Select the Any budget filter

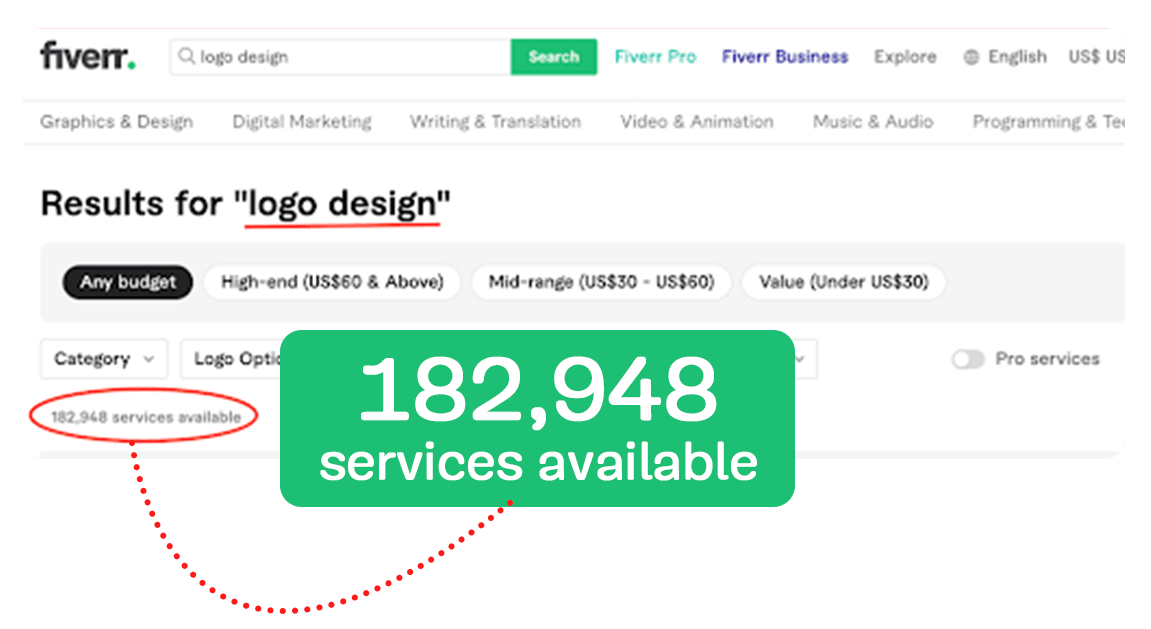tap(127, 282)
